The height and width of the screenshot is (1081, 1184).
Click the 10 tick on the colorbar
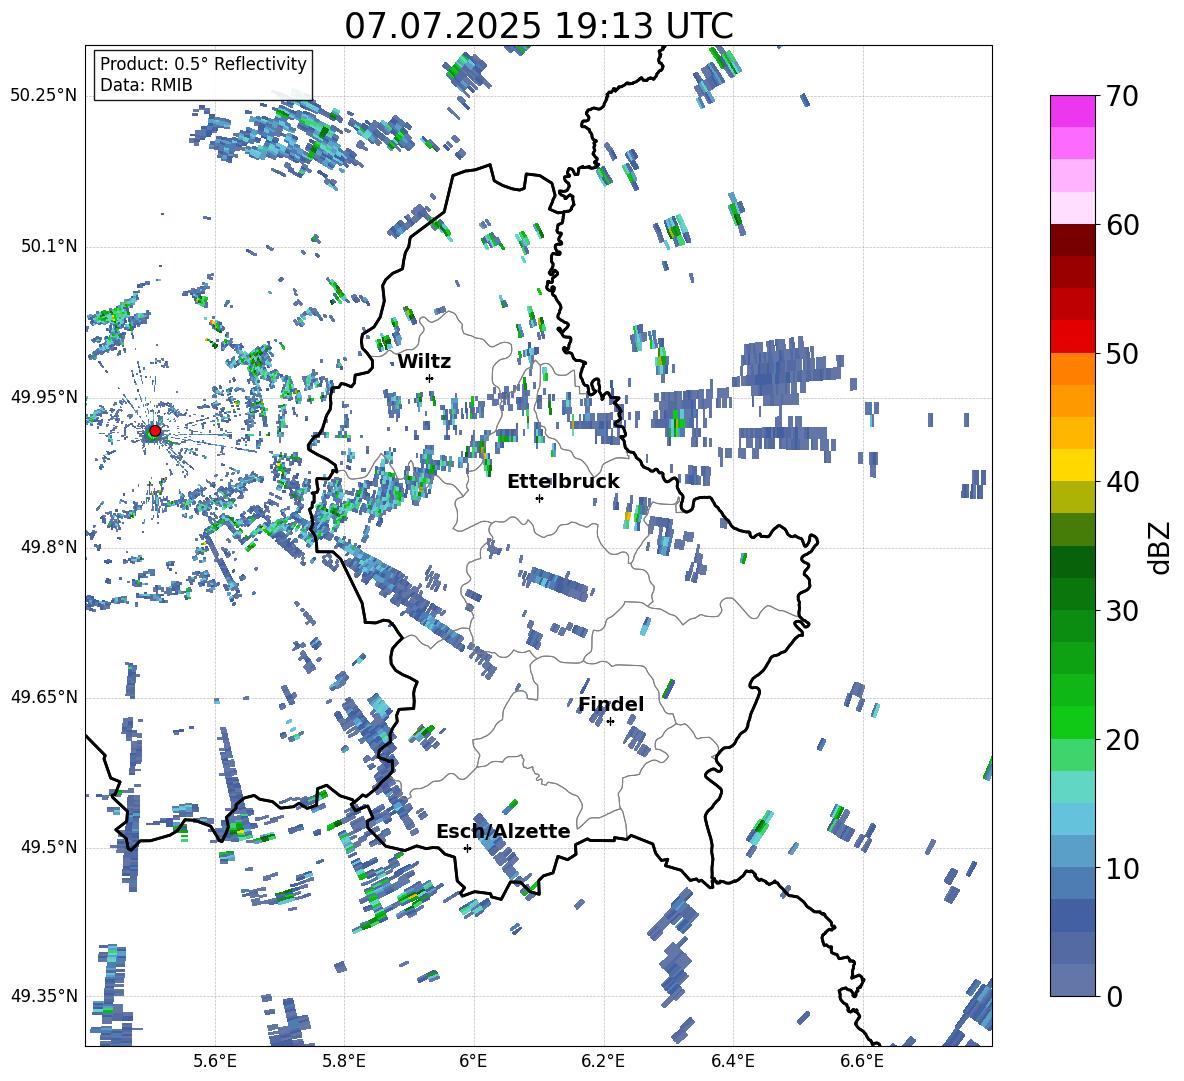(1122, 868)
